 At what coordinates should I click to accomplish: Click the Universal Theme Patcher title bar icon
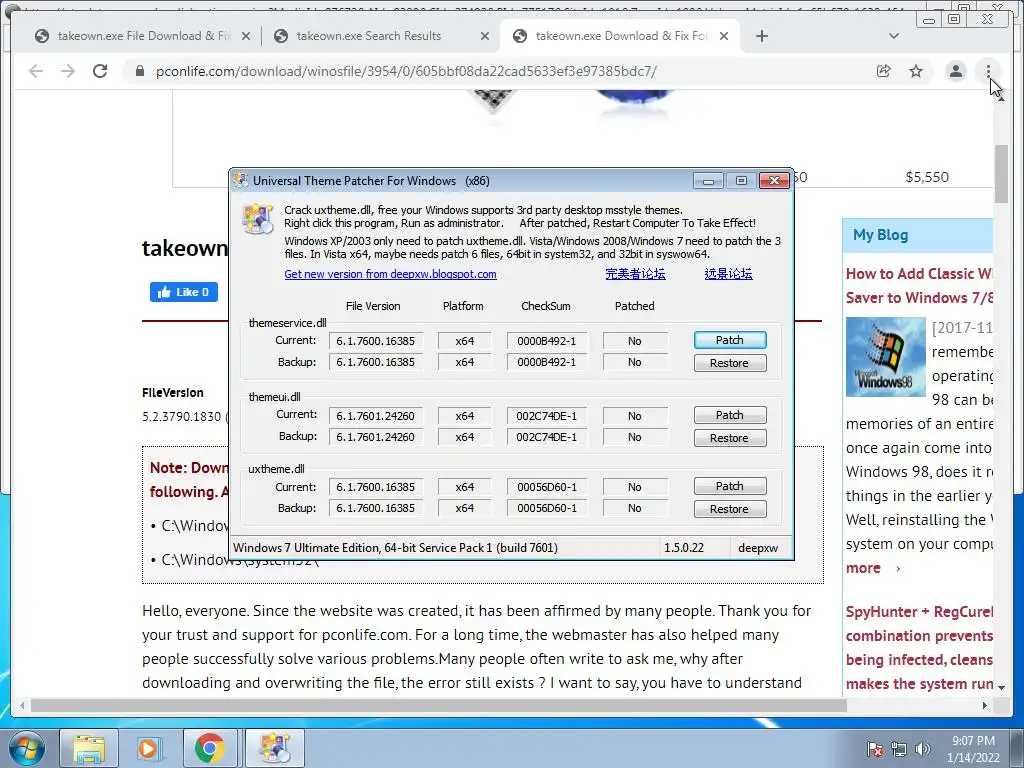[x=241, y=180]
